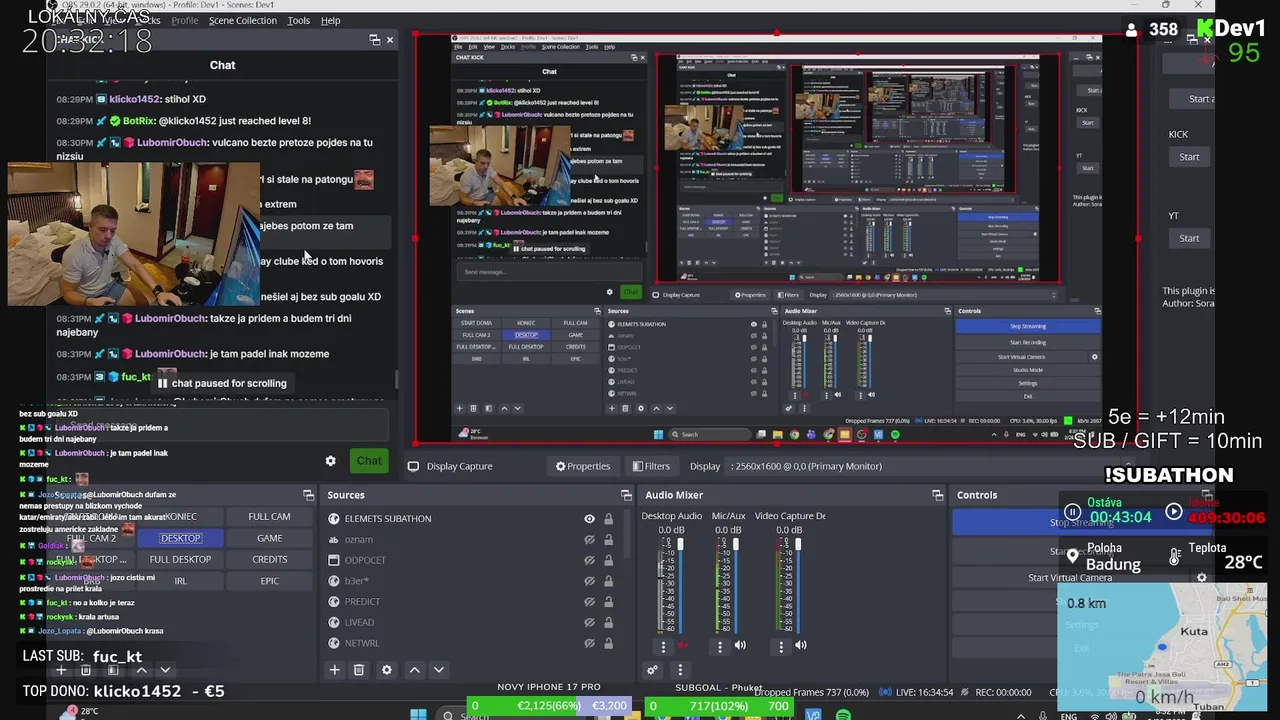The width and height of the screenshot is (1280, 720).
Task: Open Spotify from the taskbar
Action: click(x=843, y=715)
